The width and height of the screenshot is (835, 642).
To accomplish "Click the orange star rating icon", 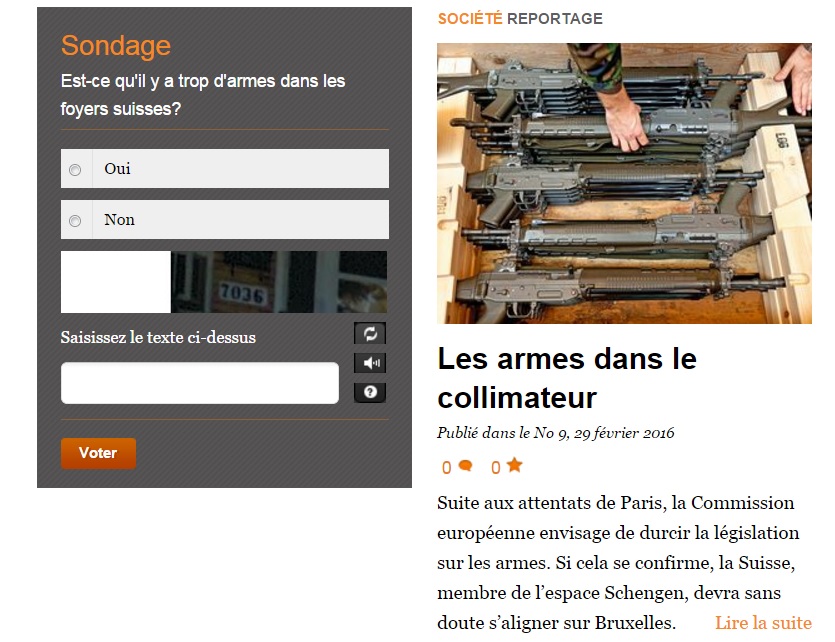I will point(514,465).
